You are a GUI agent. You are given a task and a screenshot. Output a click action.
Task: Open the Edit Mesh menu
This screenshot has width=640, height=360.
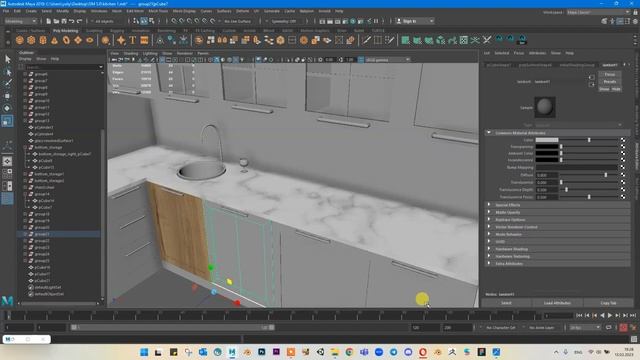(135, 11)
